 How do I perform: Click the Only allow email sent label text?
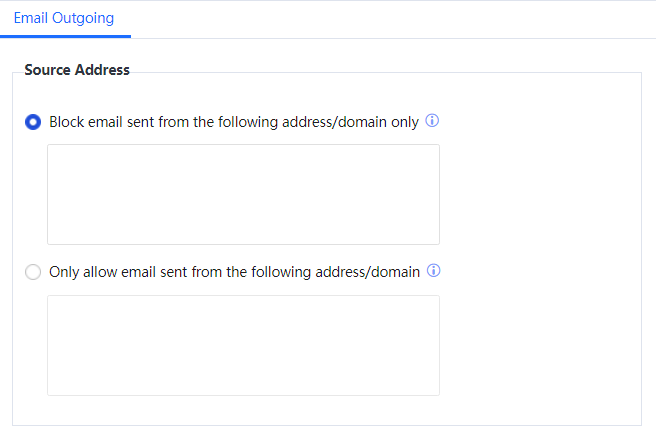click(x=234, y=272)
